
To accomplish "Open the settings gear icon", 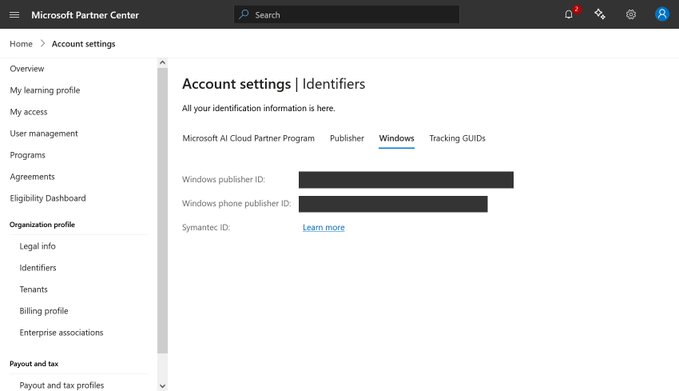I will (631, 14).
